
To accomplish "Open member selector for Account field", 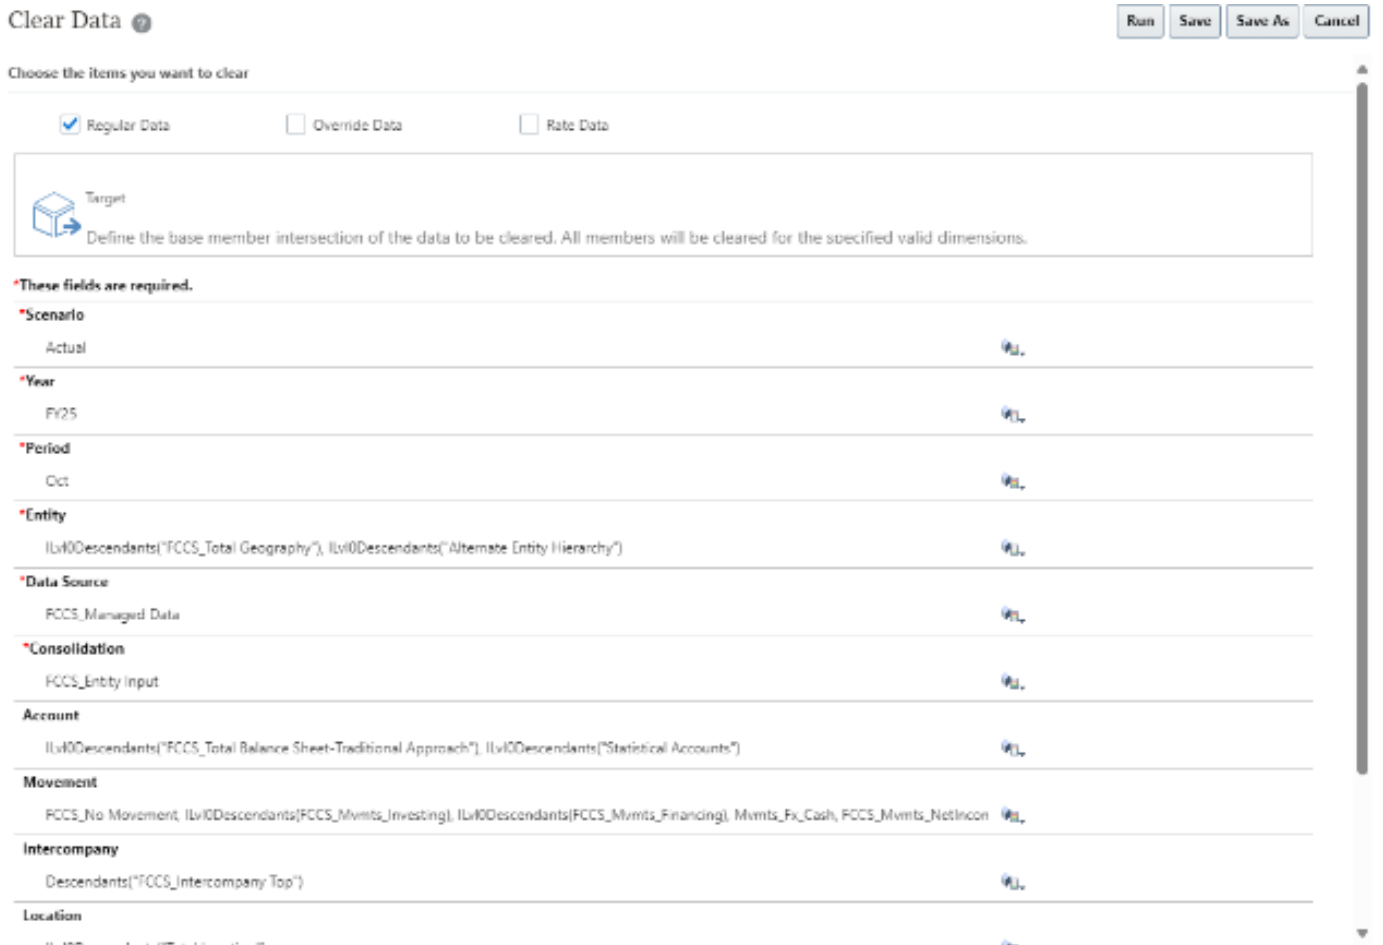I will pyautogui.click(x=1012, y=748).
